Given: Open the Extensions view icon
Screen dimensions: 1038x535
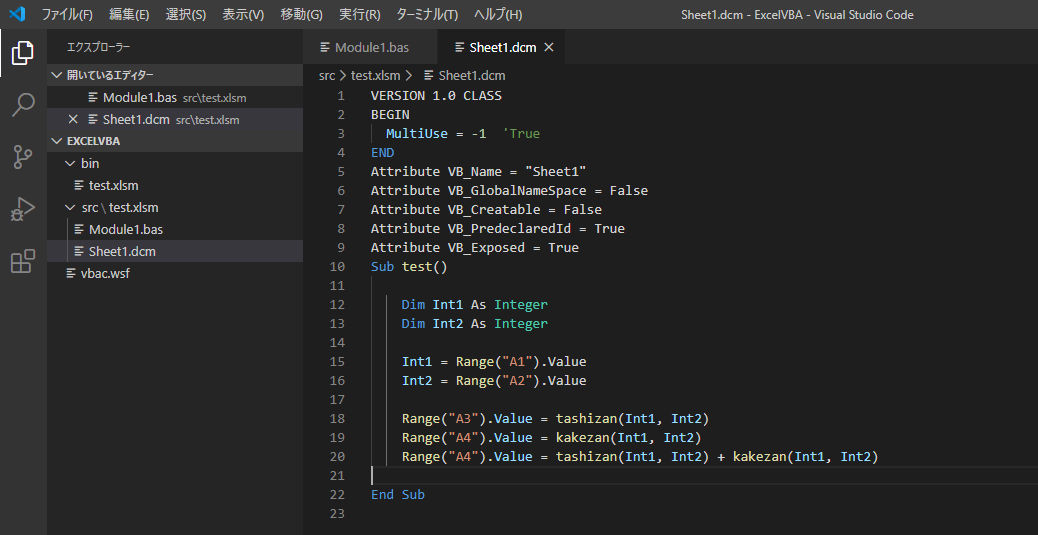Looking at the screenshot, I should coord(23,262).
